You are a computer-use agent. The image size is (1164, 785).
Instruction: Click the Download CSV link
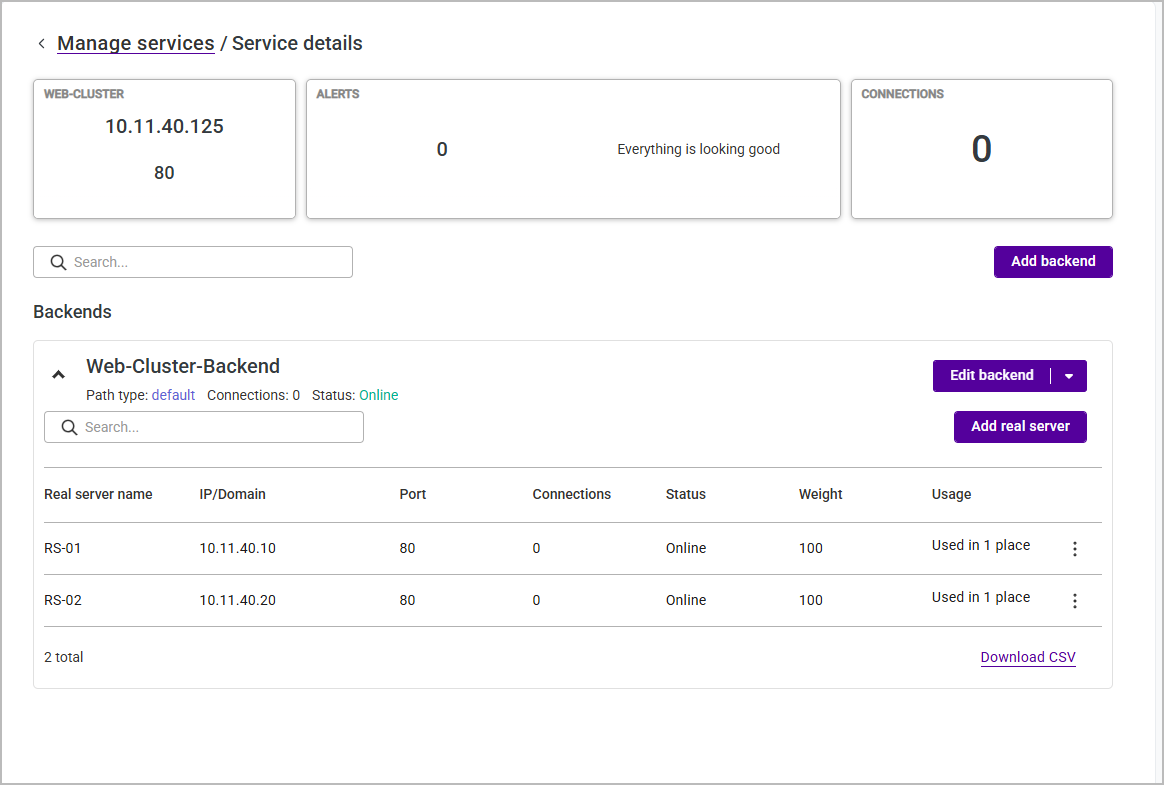[x=1027, y=657]
